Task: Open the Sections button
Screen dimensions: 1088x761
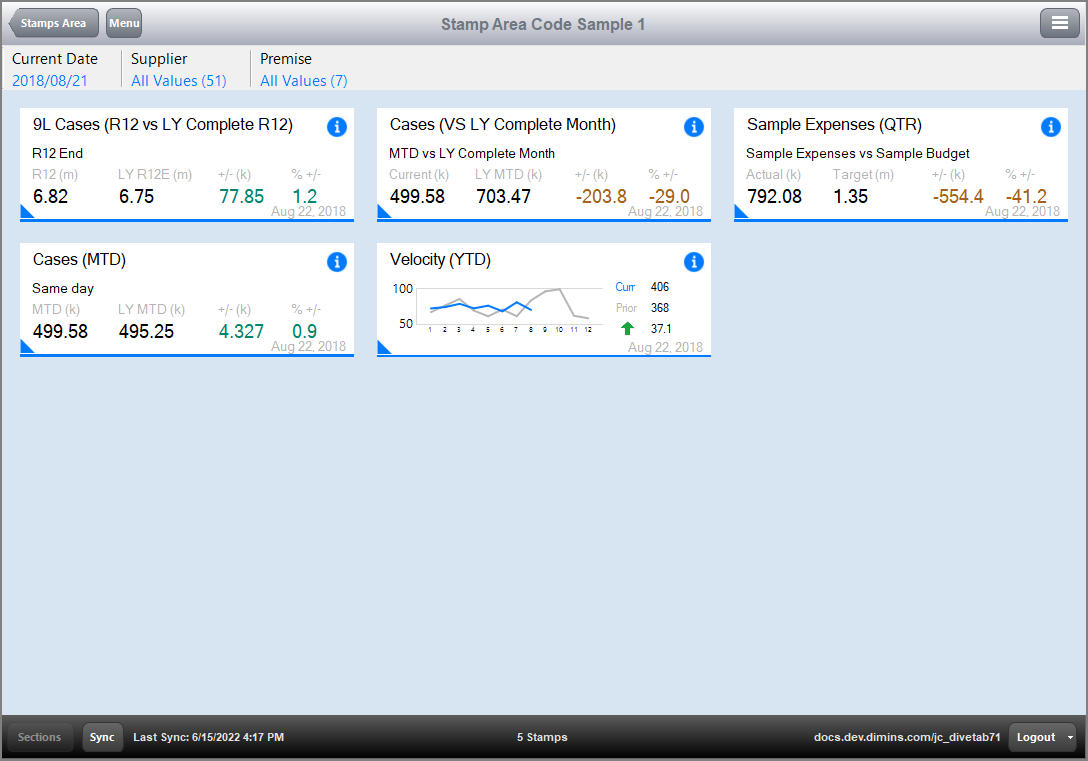Action: coord(40,737)
